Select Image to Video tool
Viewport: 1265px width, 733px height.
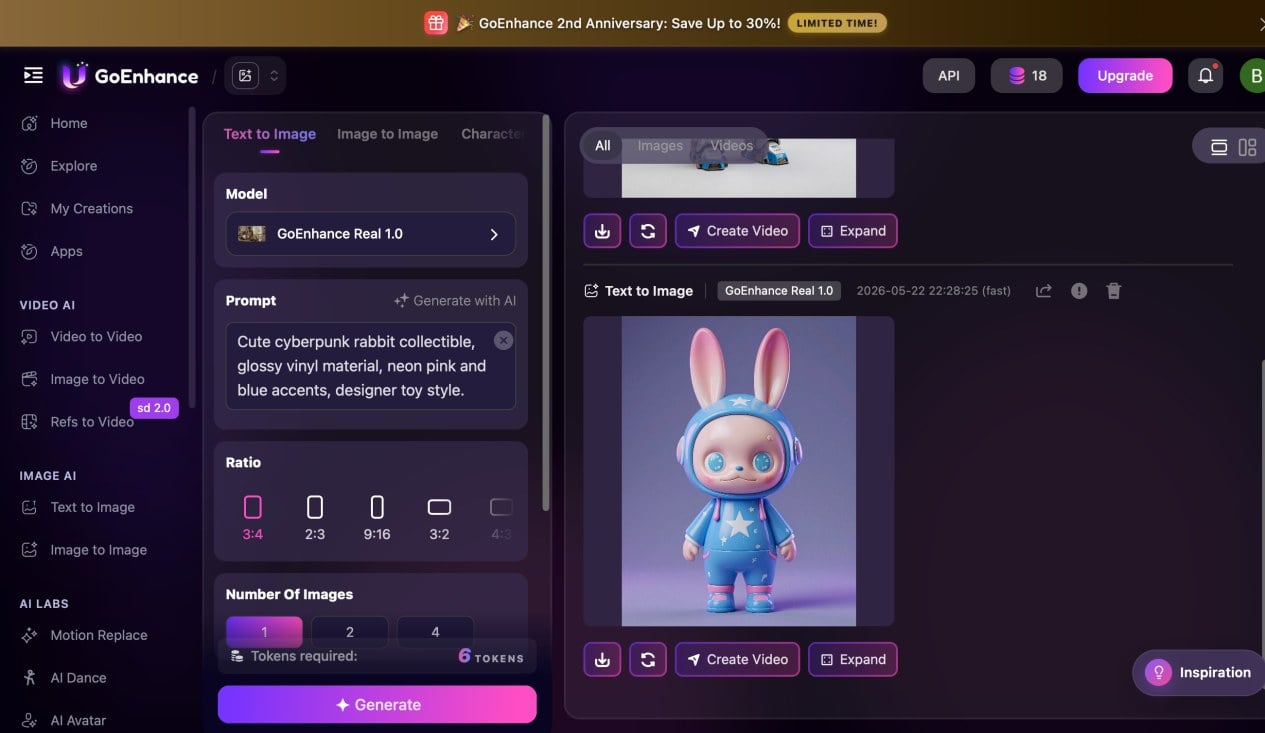coord(97,379)
